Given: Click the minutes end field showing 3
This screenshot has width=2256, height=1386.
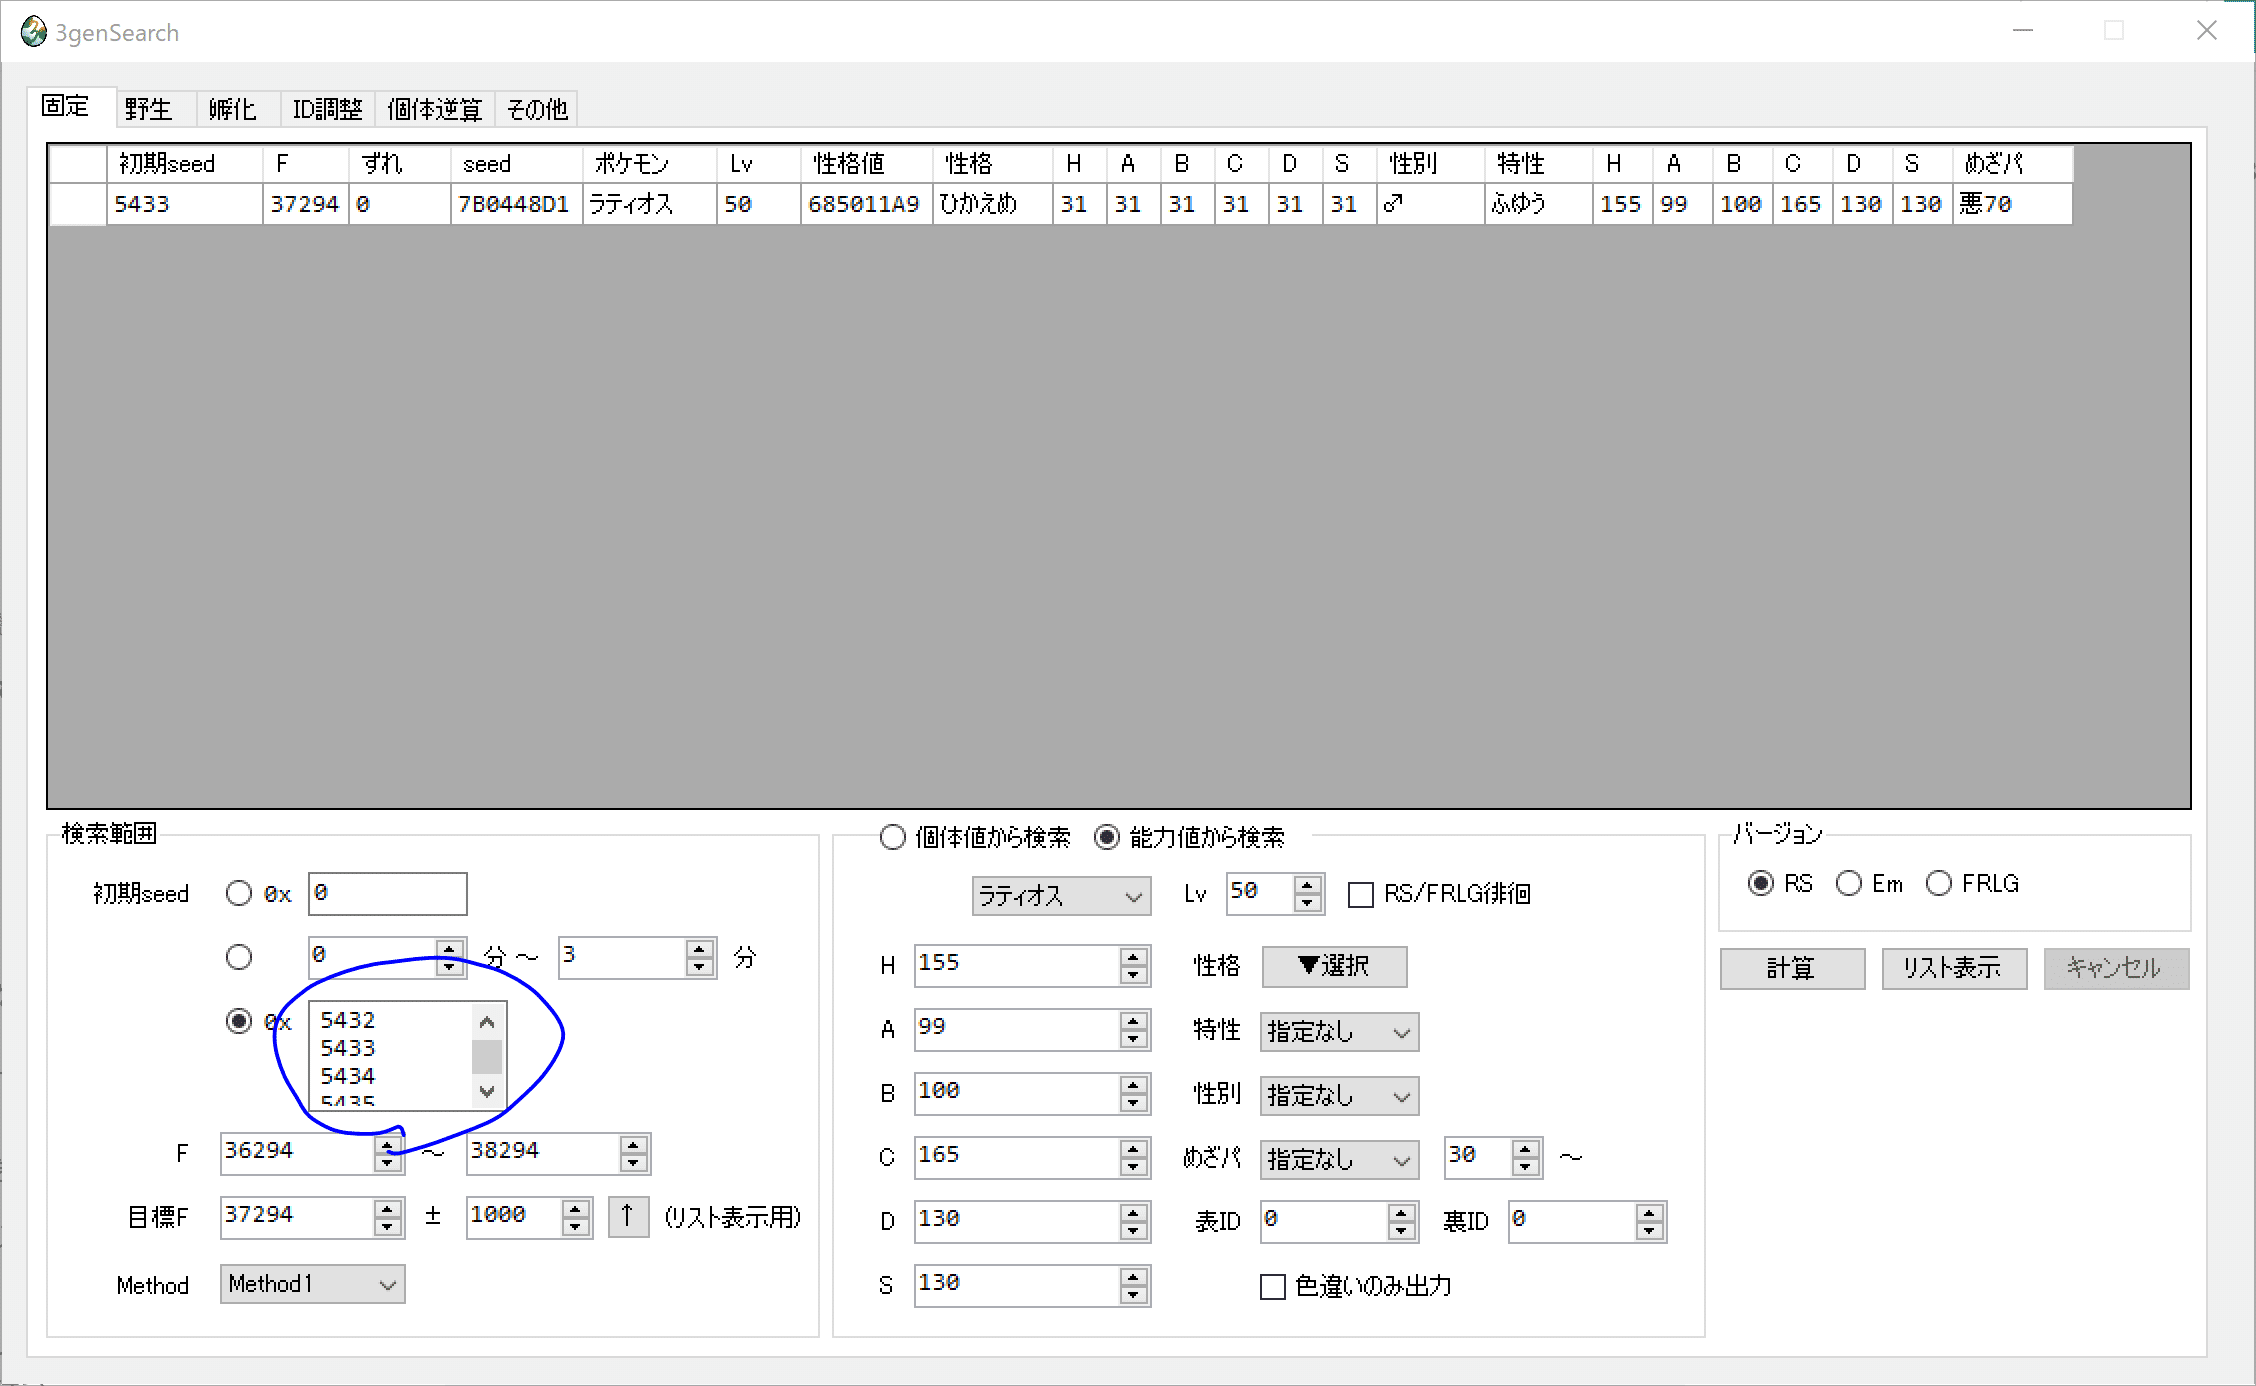Looking at the screenshot, I should pyautogui.click(x=623, y=957).
